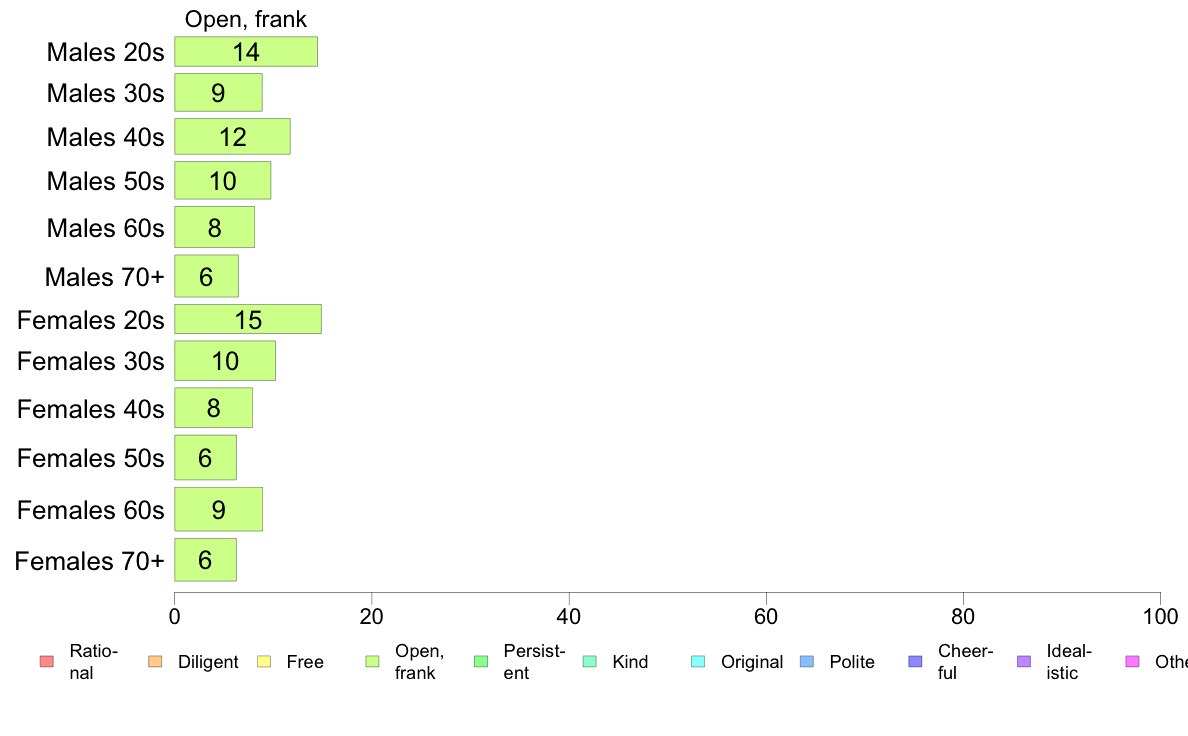Click the Open, frank column header
Viewport: 1188px width, 736px height.
tap(246, 19)
